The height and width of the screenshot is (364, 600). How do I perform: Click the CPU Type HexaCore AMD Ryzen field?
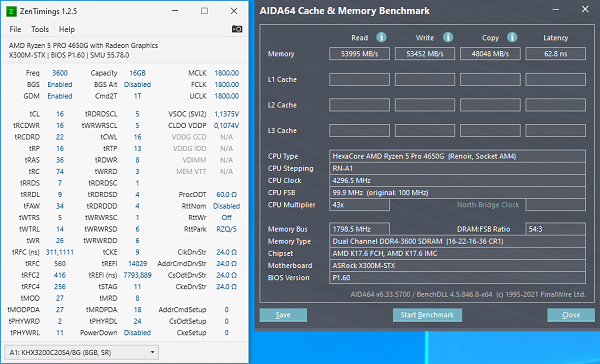pyautogui.click(x=457, y=156)
